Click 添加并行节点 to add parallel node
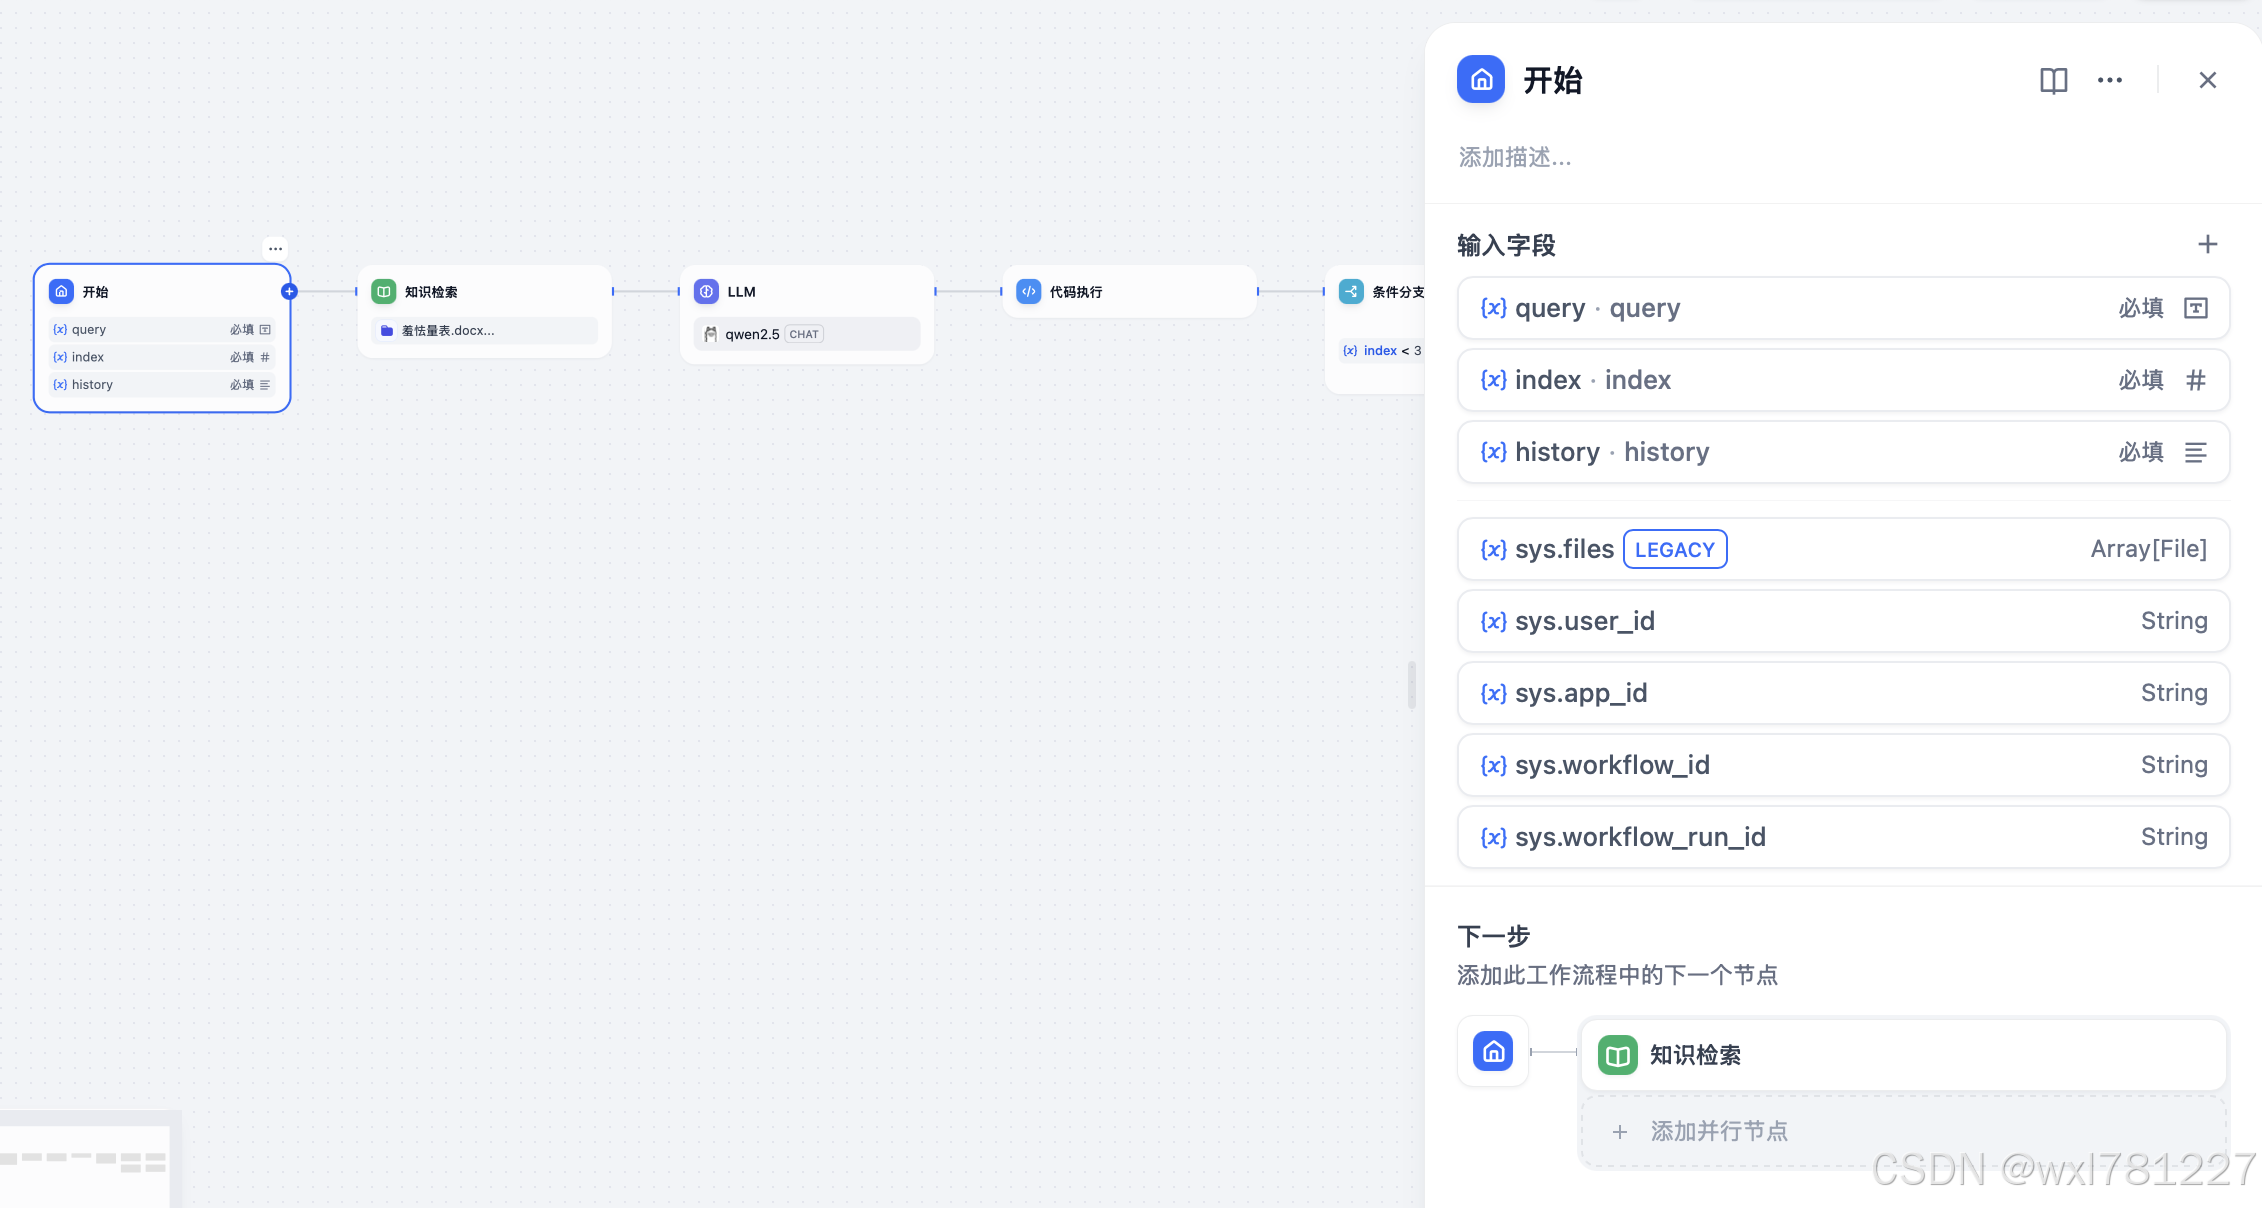Image resolution: width=2262 pixels, height=1208 pixels. (1903, 1131)
